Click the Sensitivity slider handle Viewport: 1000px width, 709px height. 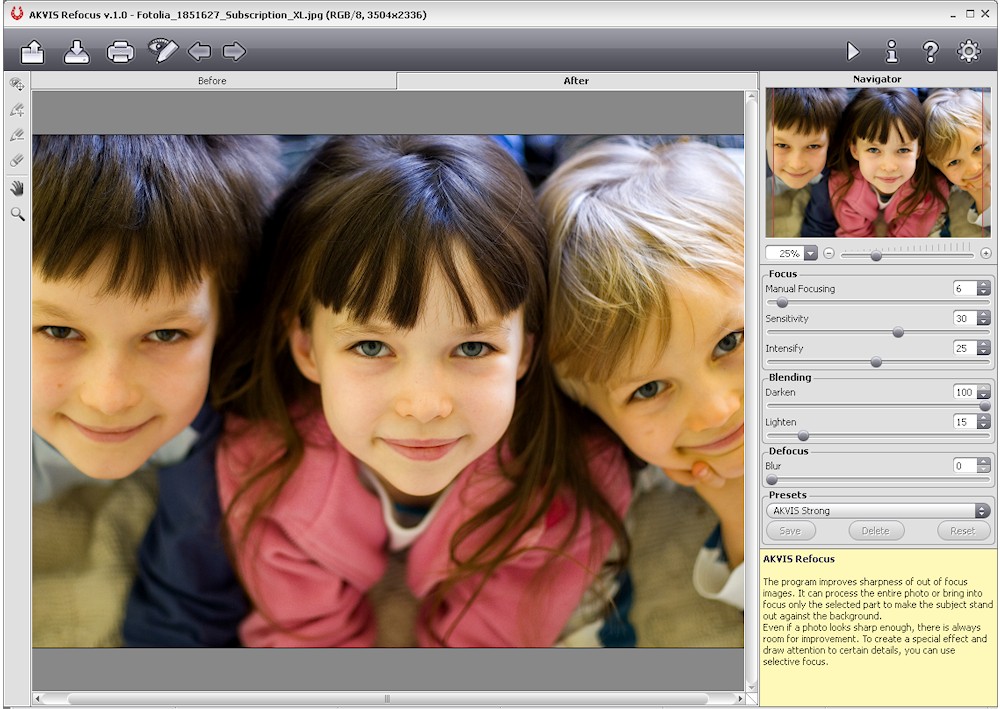click(x=898, y=332)
